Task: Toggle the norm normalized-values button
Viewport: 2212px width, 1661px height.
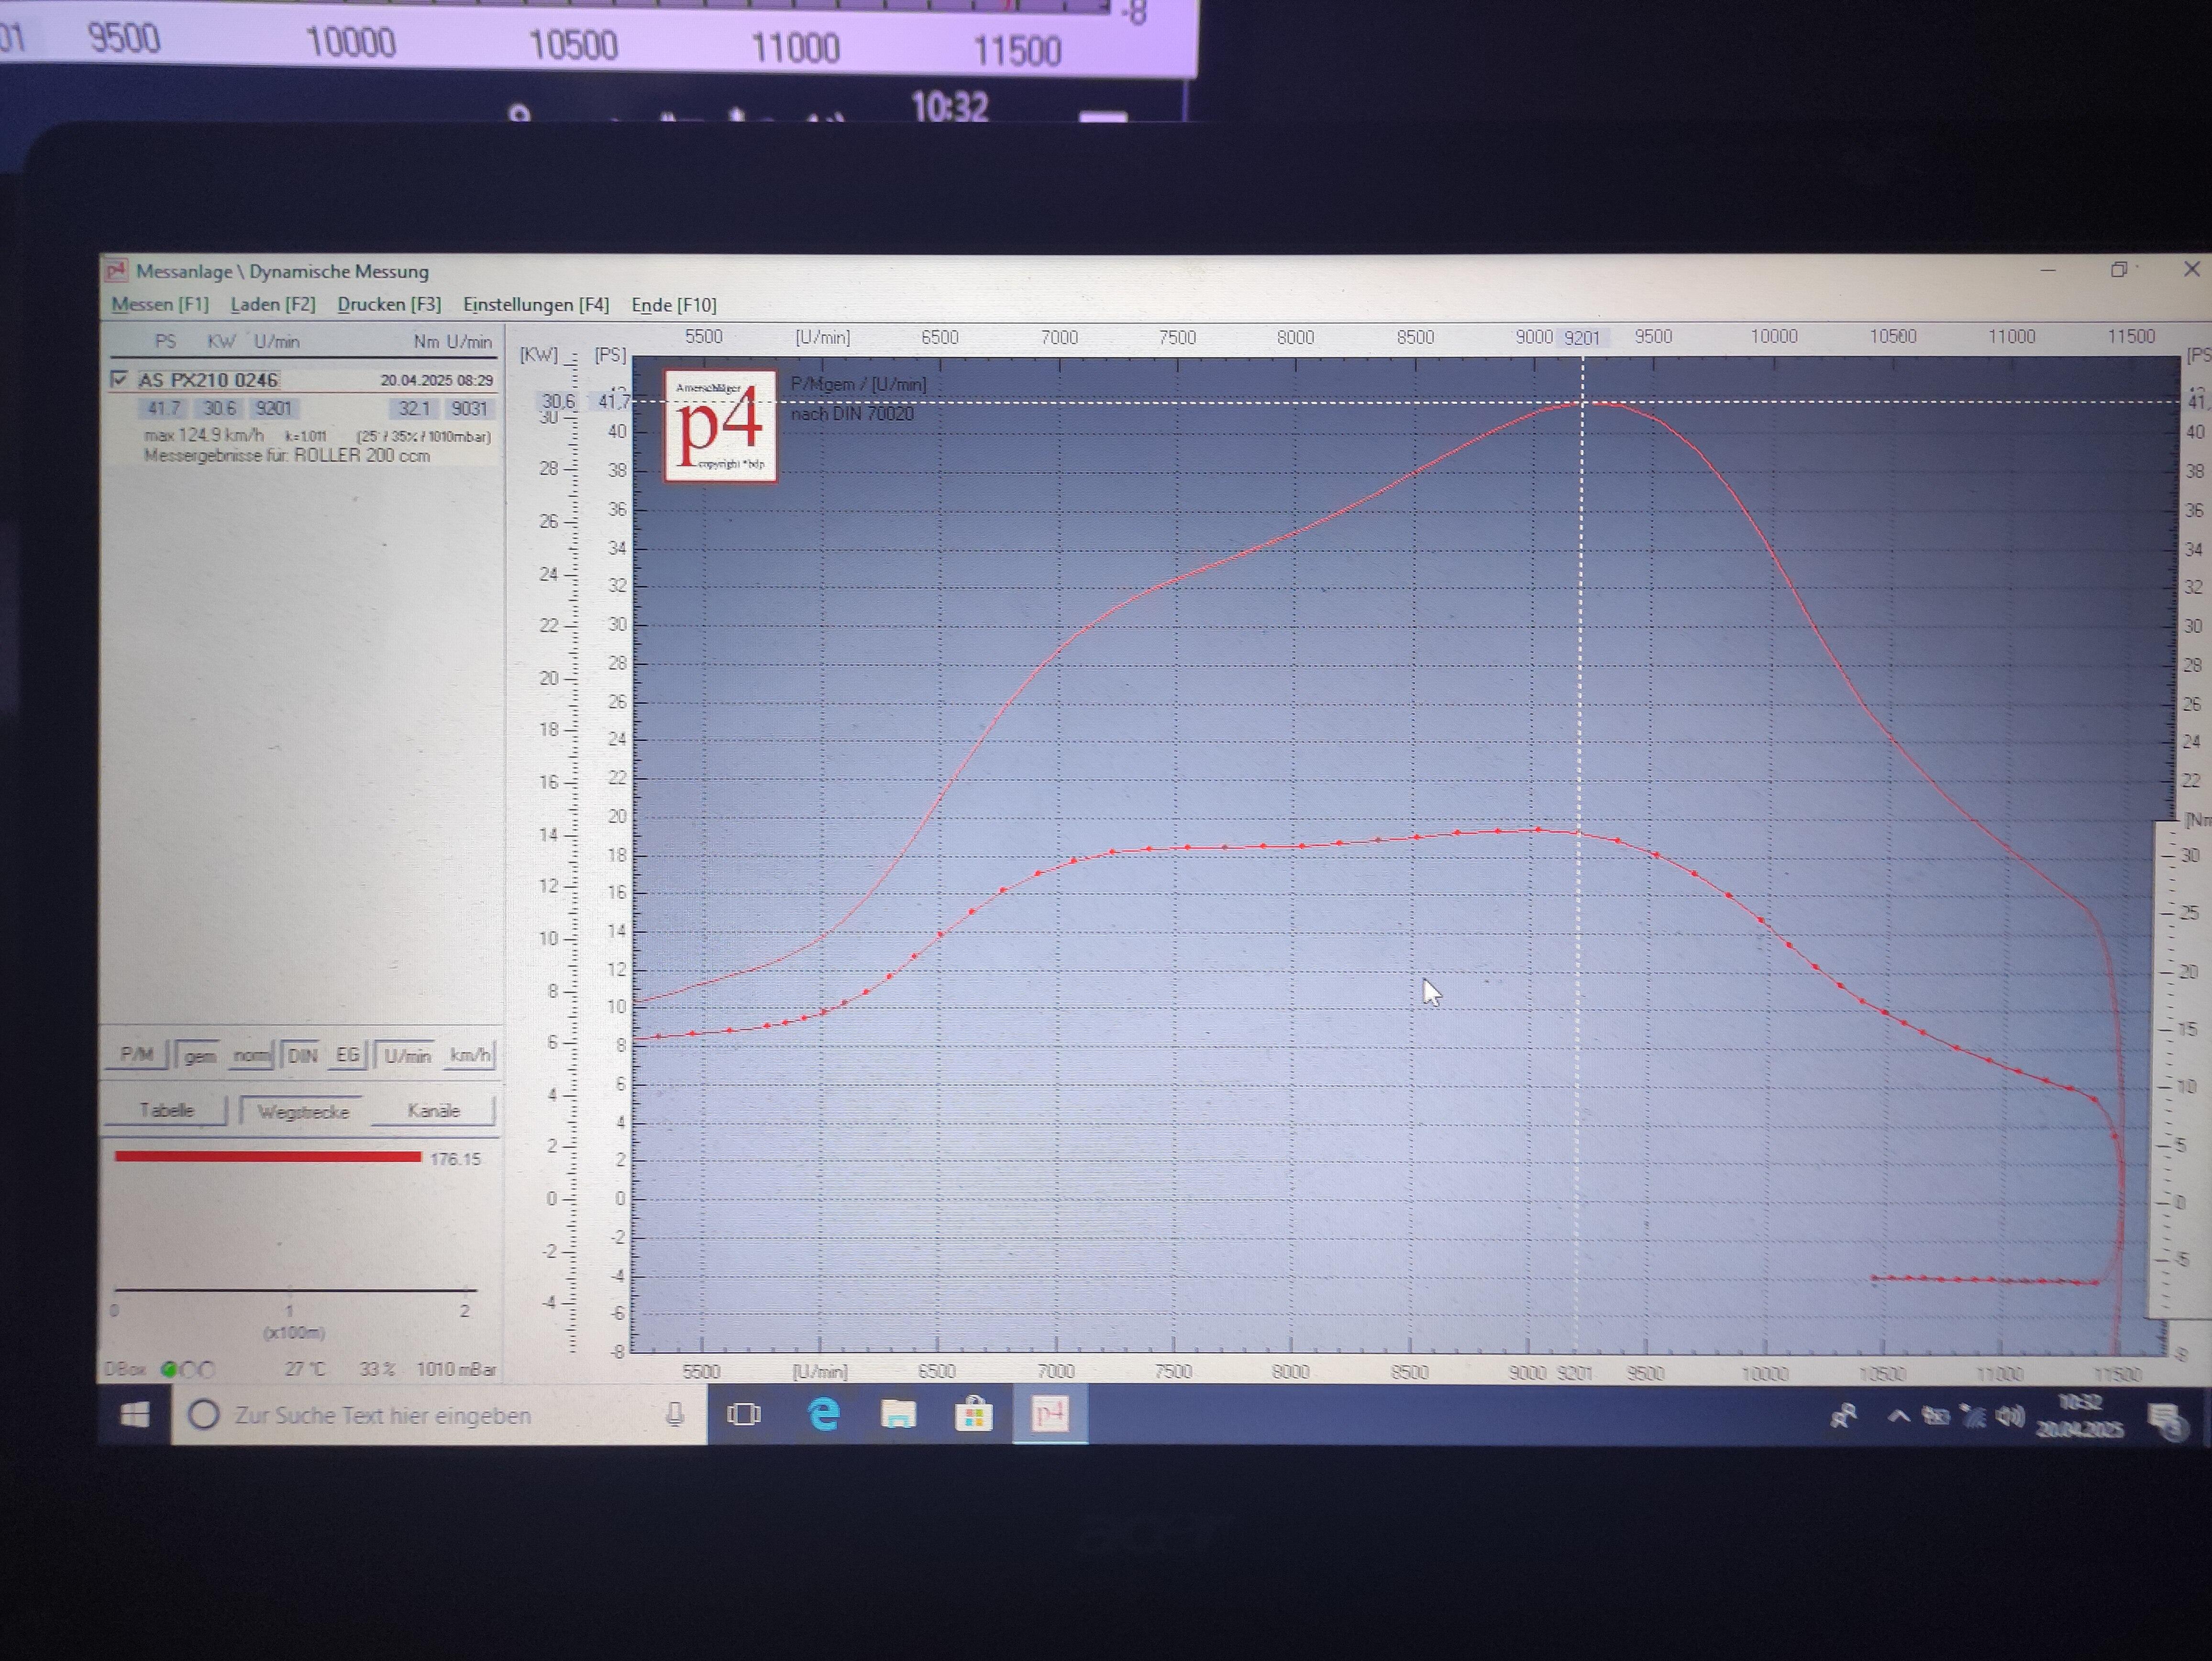Action: (x=250, y=1055)
